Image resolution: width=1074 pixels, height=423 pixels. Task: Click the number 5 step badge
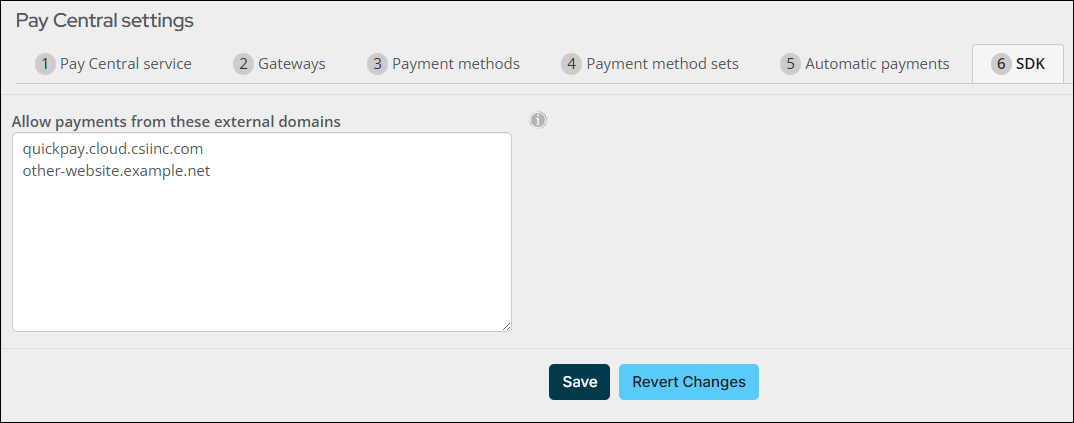790,64
